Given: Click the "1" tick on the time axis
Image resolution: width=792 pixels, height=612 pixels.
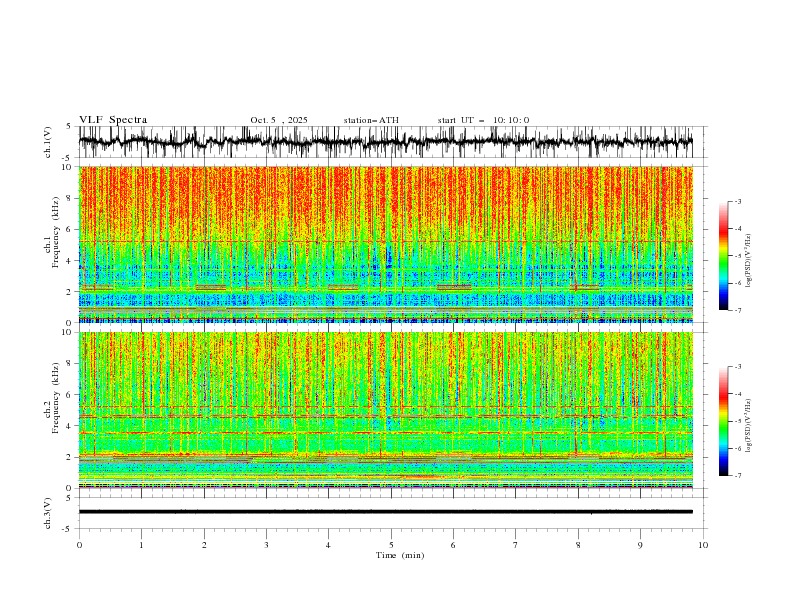Looking at the screenshot, I should 141,545.
